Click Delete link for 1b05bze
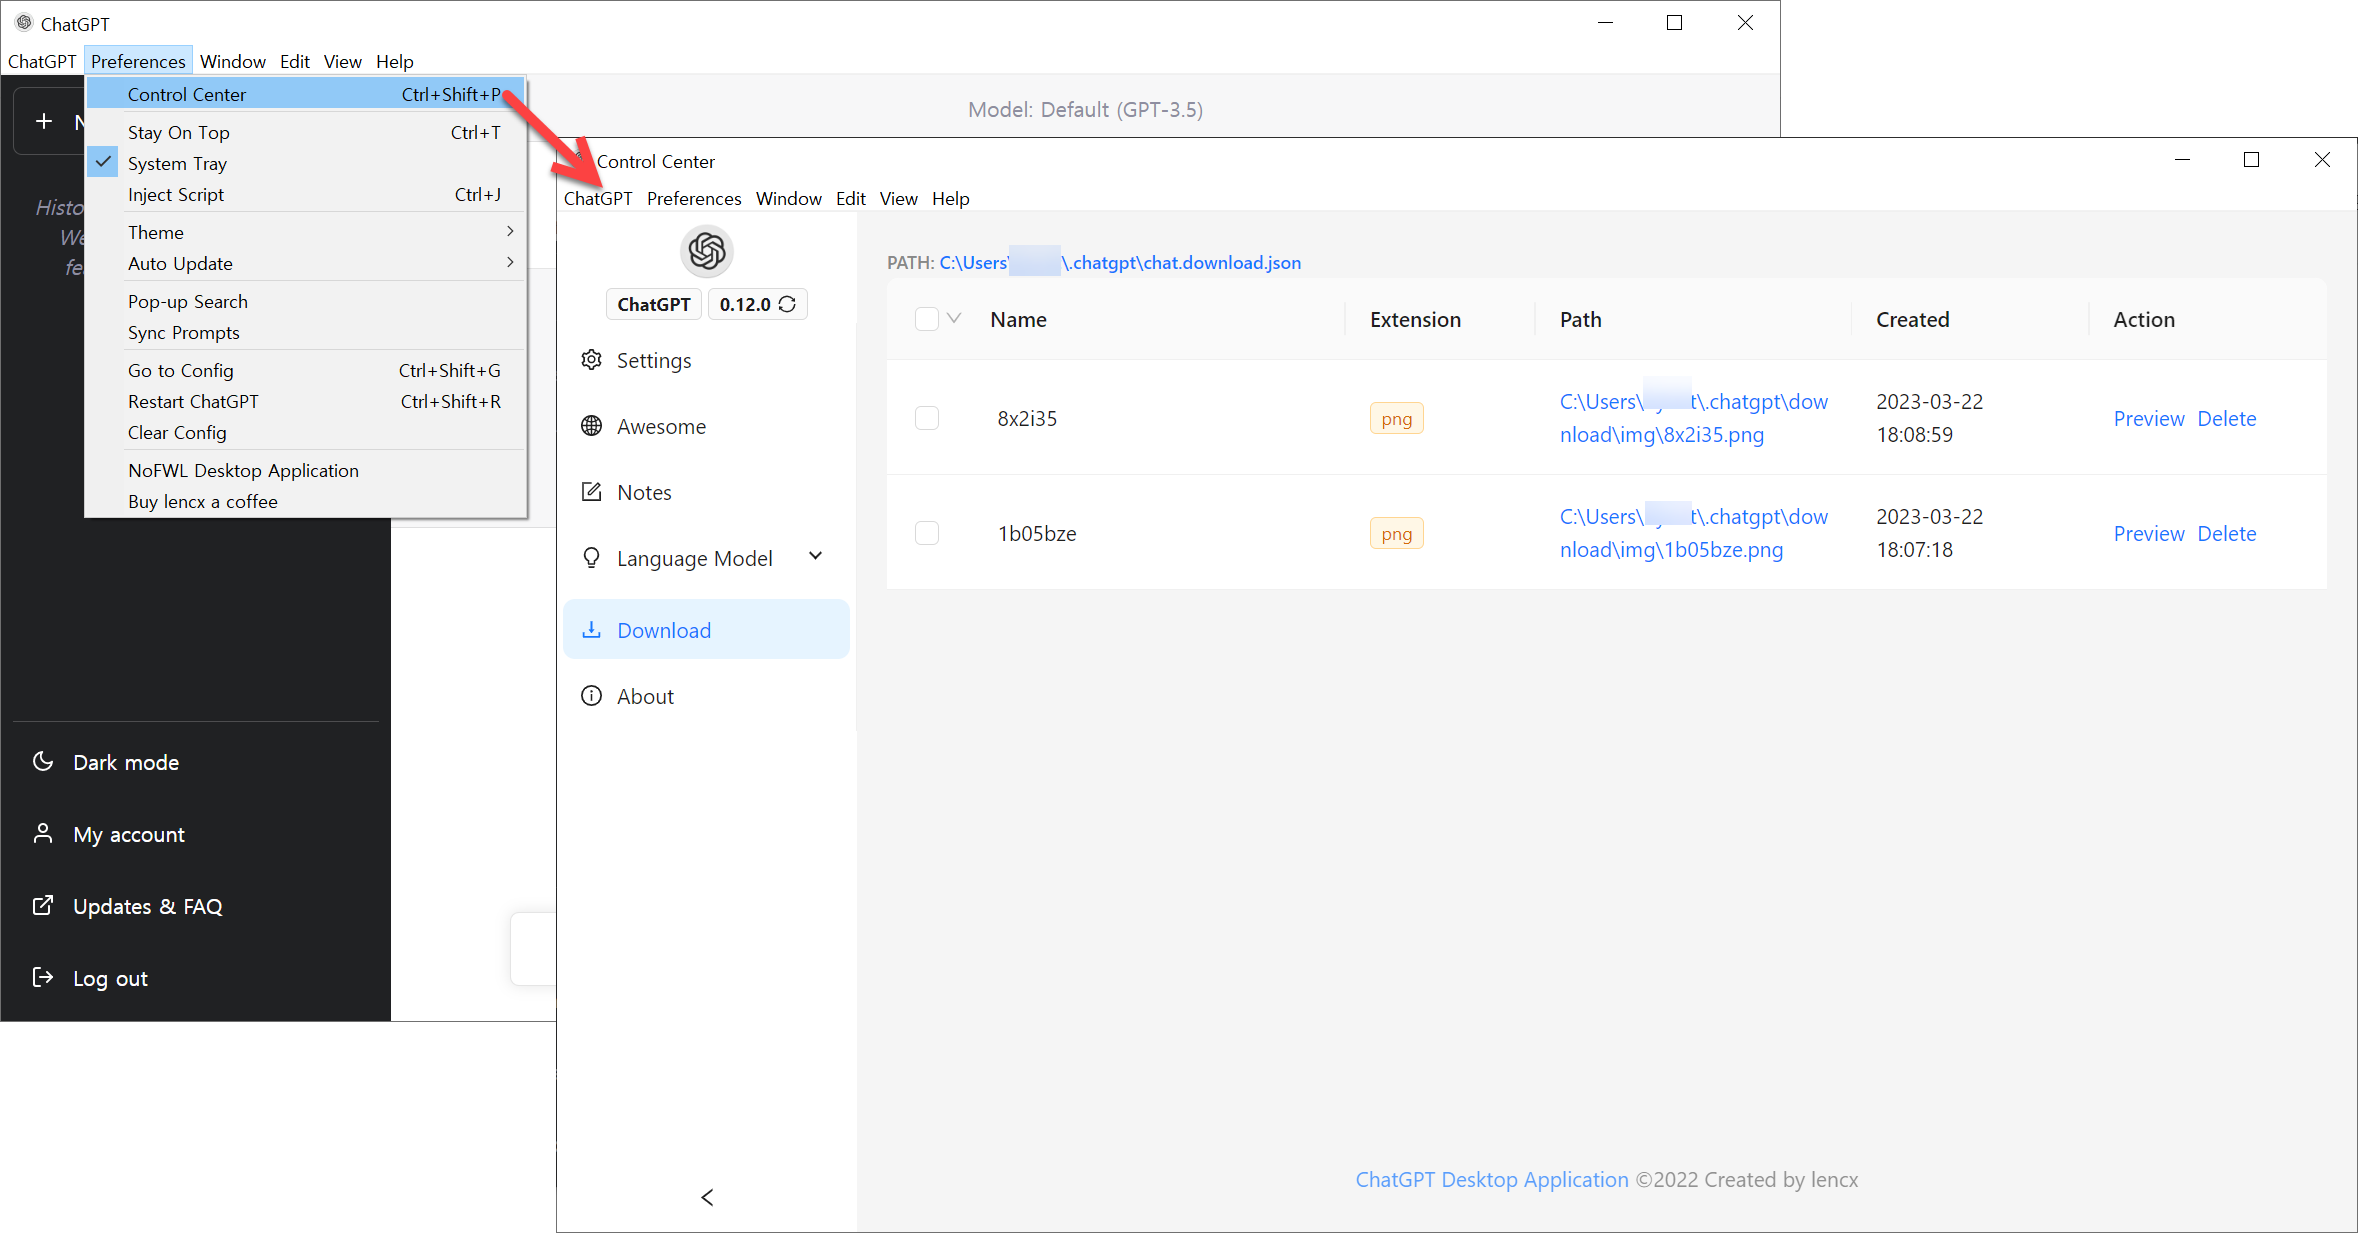The width and height of the screenshot is (2358, 1233). click(x=2226, y=533)
